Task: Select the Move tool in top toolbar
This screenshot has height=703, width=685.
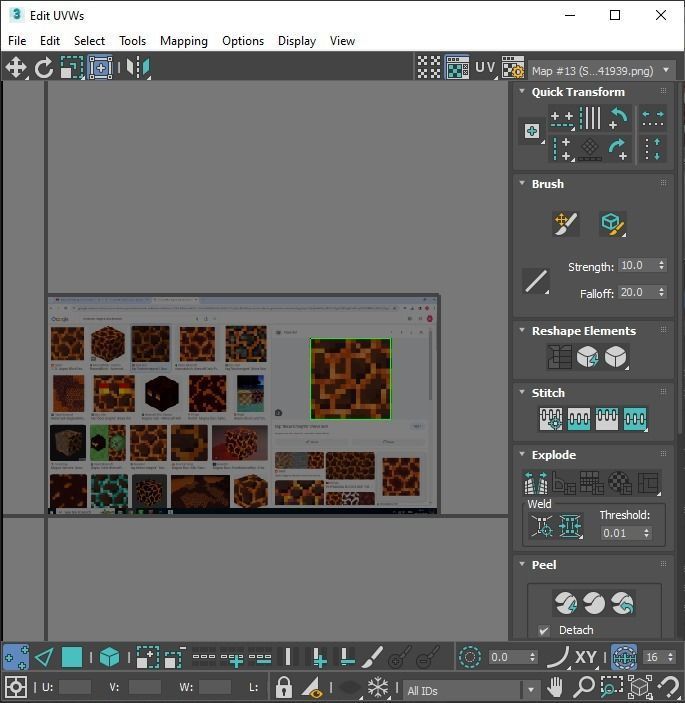Action: (x=16, y=68)
